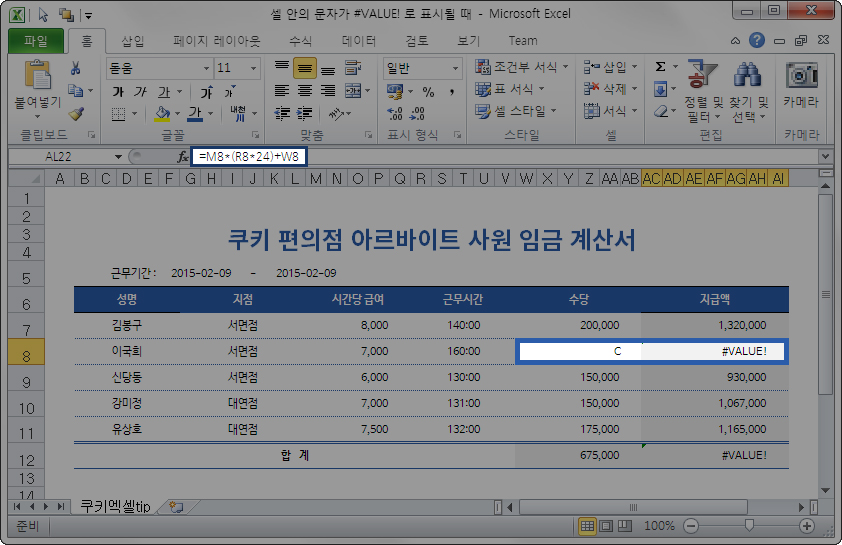
Task: Switch to Formulas tab
Action: click(300, 41)
